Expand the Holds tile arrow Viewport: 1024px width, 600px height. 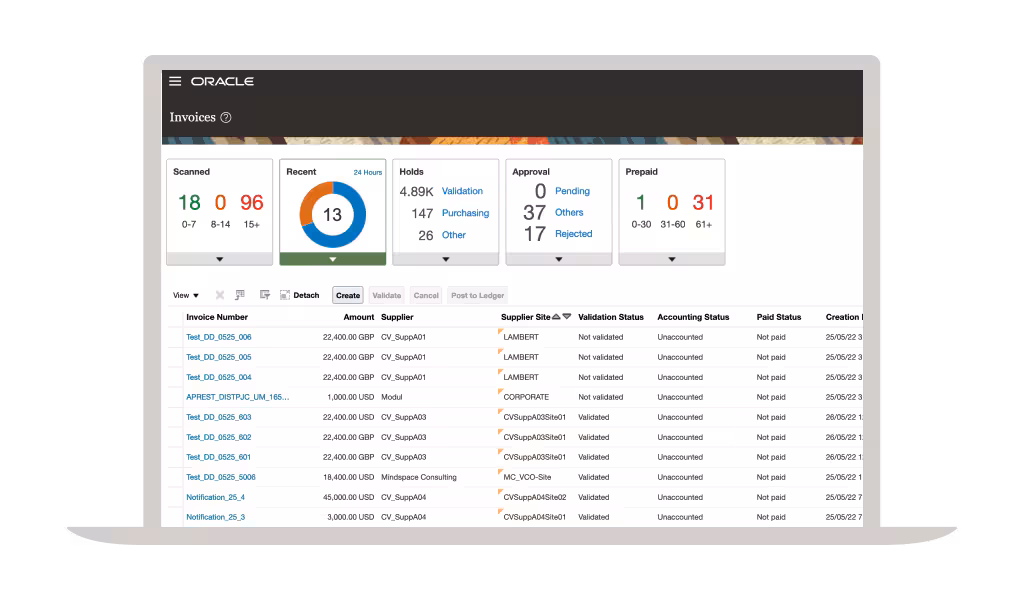point(445,259)
